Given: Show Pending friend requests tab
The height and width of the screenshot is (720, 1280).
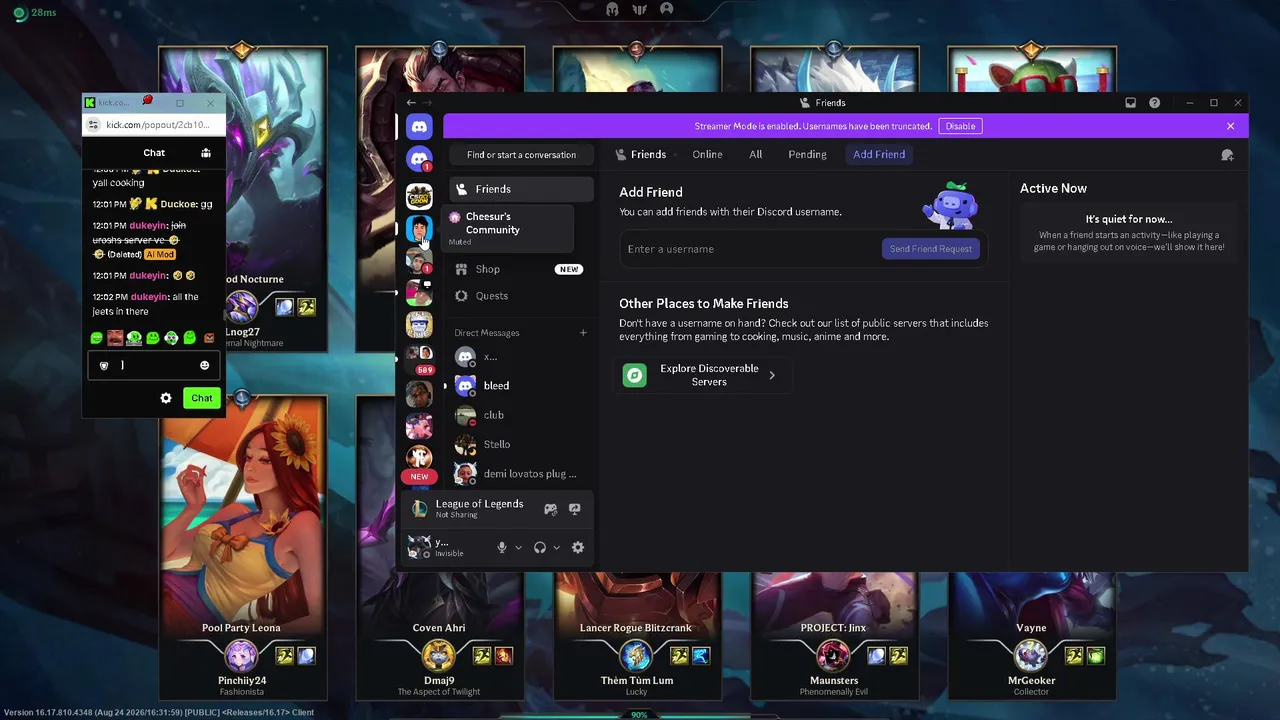Looking at the screenshot, I should click(x=807, y=155).
